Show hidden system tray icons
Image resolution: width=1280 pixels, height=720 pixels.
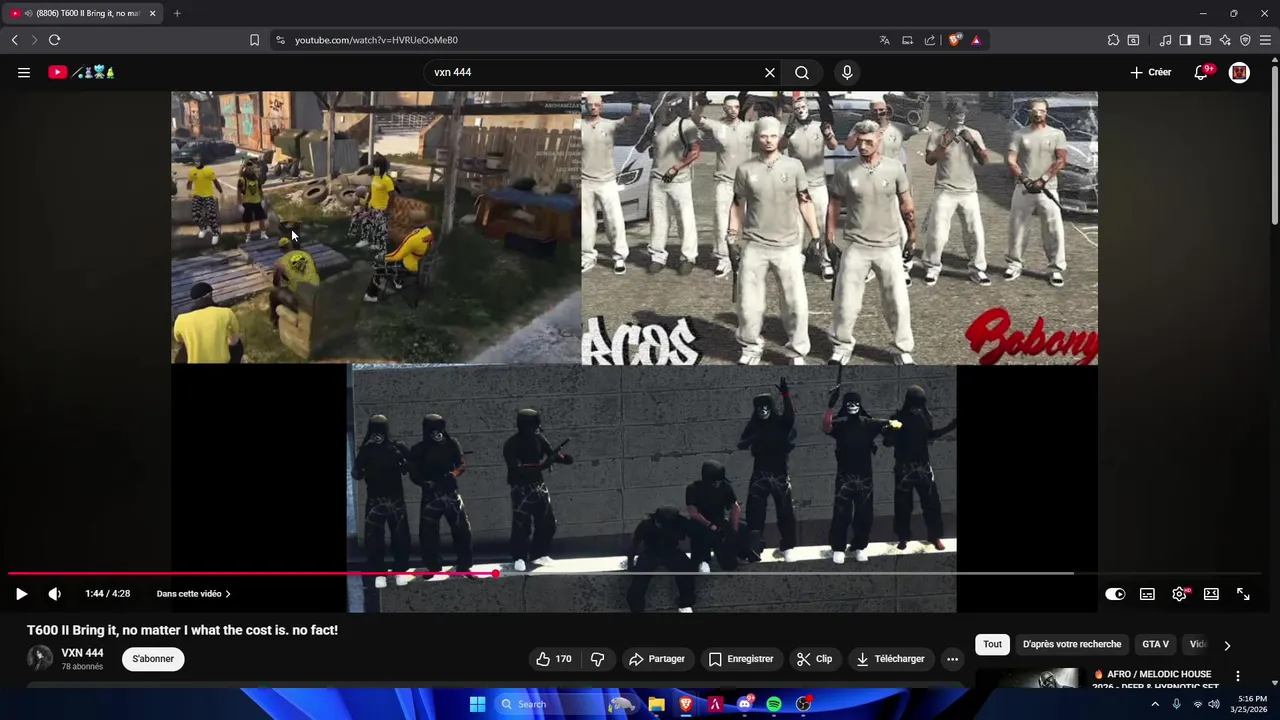pyautogui.click(x=1155, y=704)
